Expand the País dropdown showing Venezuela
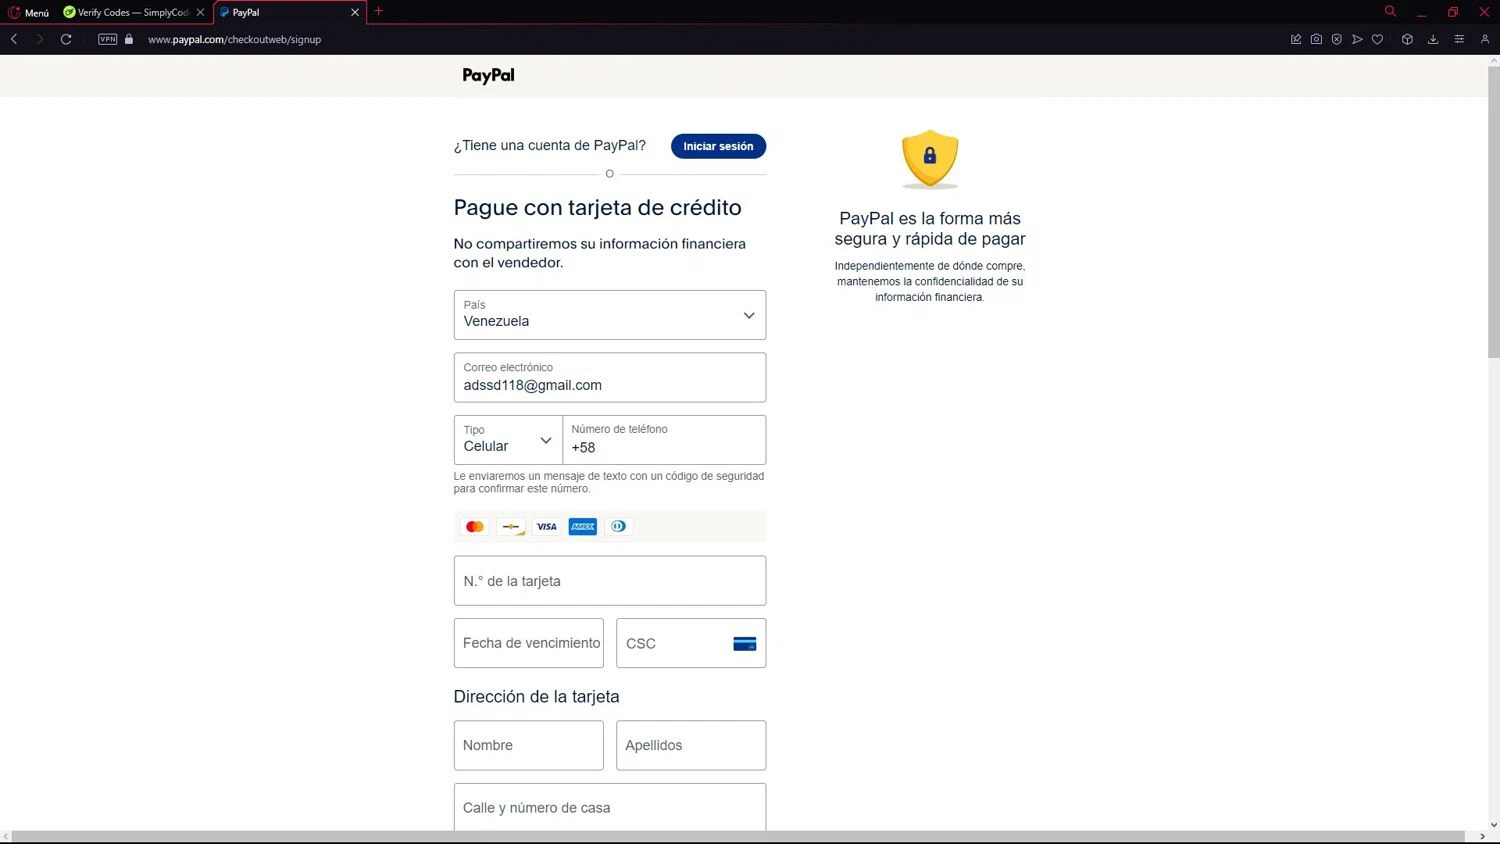Screen dimensions: 1500x844 click(610, 315)
